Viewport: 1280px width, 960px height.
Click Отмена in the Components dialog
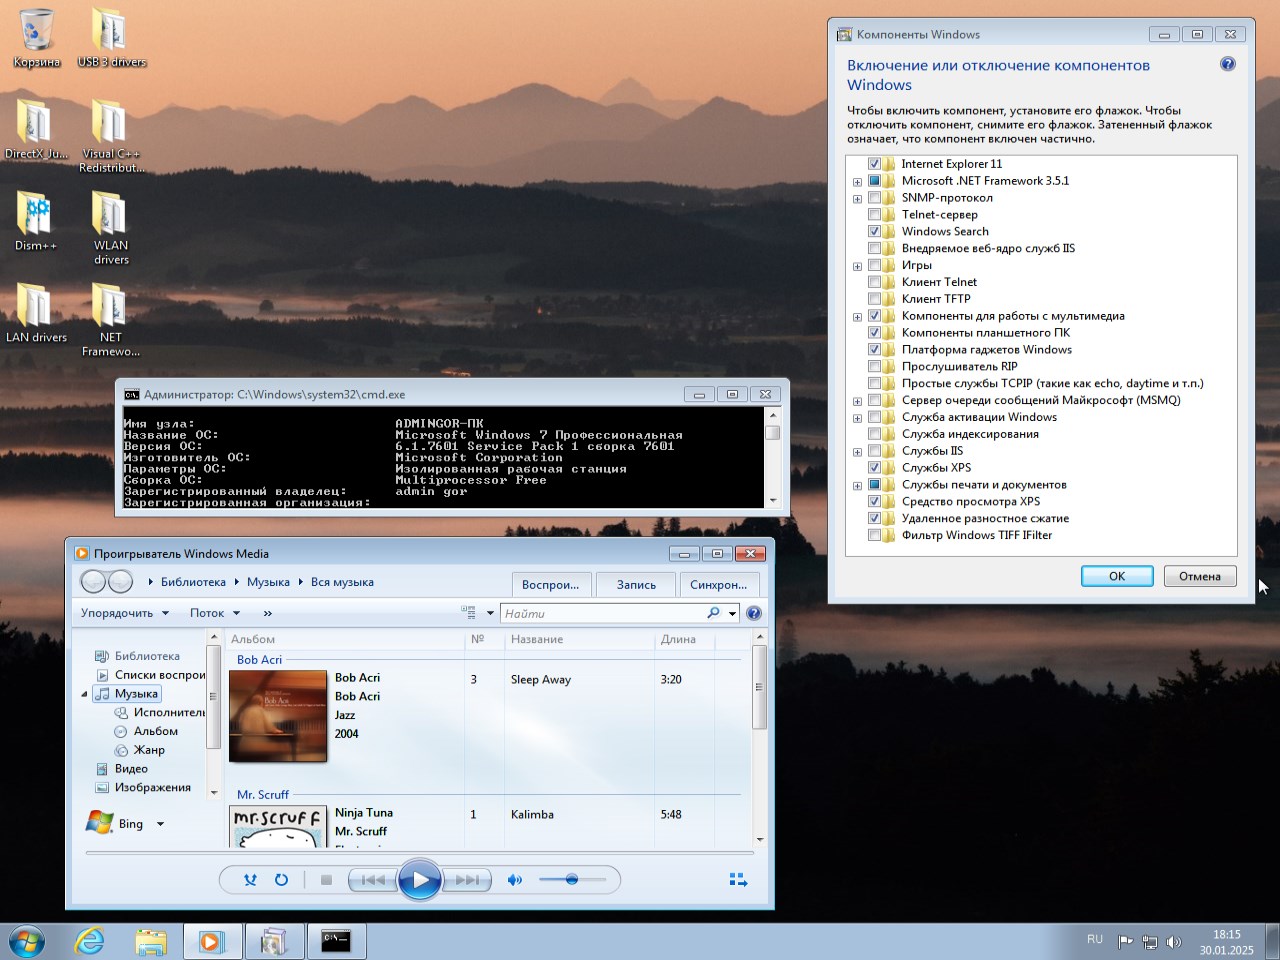[1199, 576]
